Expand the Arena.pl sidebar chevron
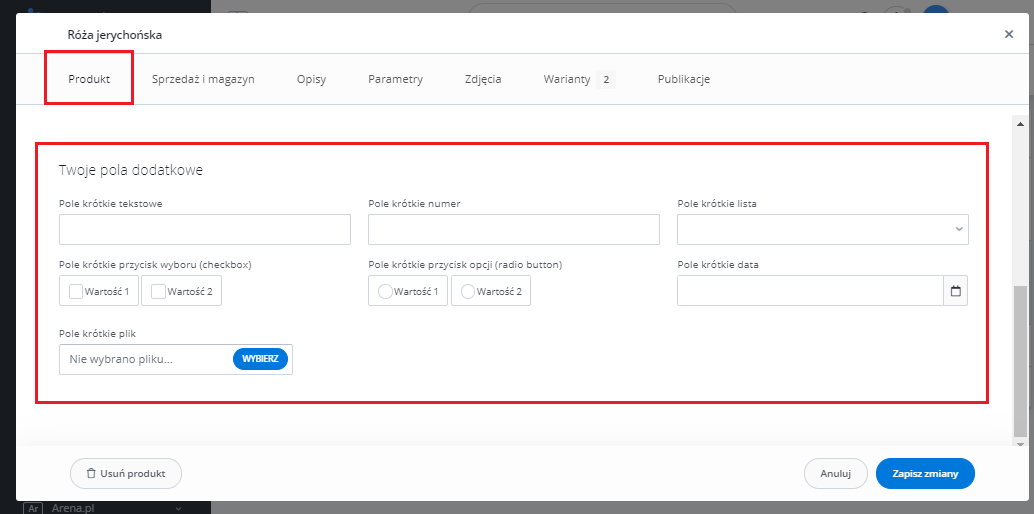The image size is (1034, 514). 178,508
